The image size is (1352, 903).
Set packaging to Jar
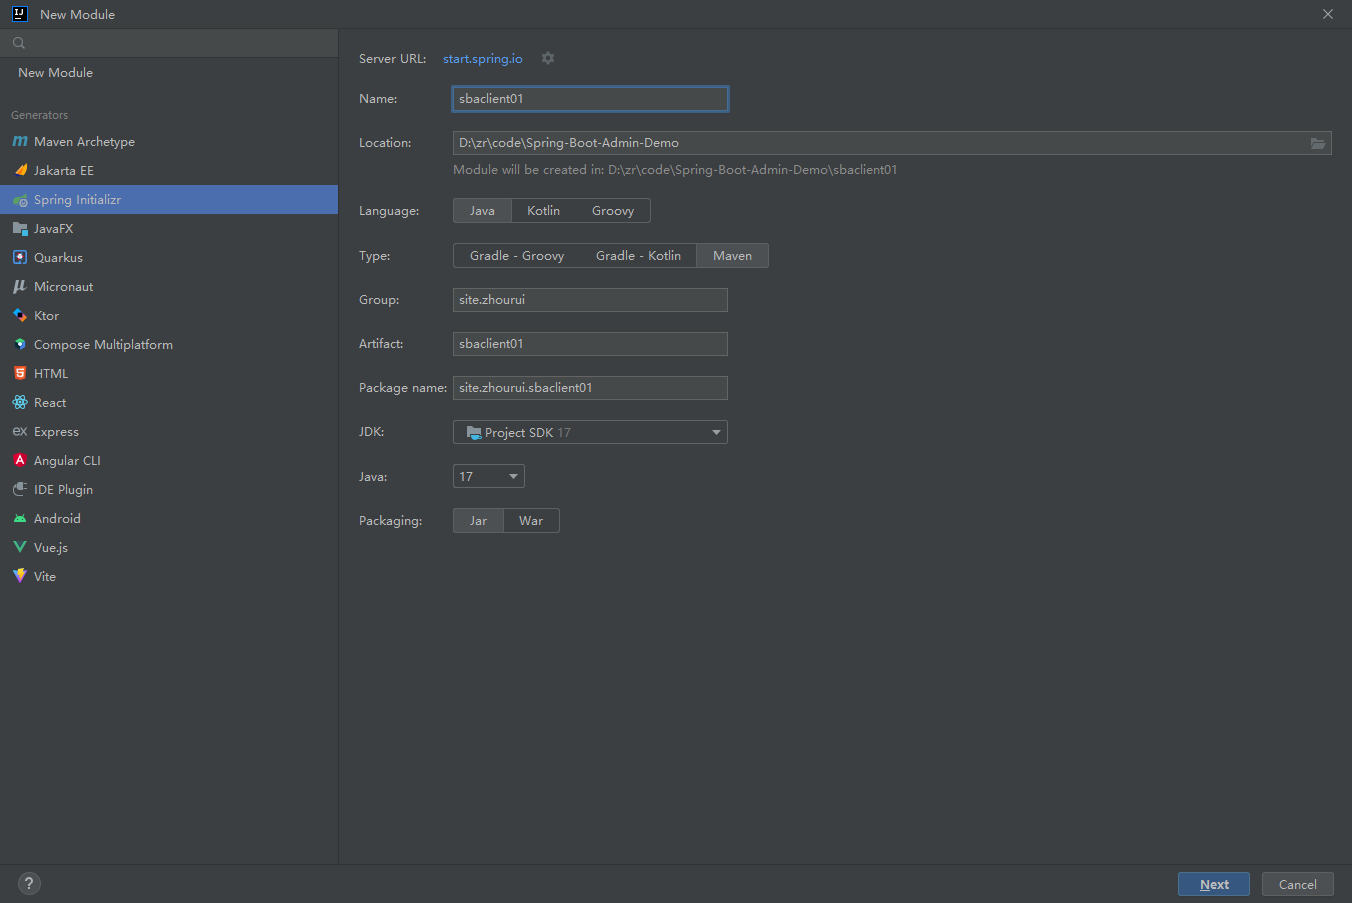coord(478,521)
